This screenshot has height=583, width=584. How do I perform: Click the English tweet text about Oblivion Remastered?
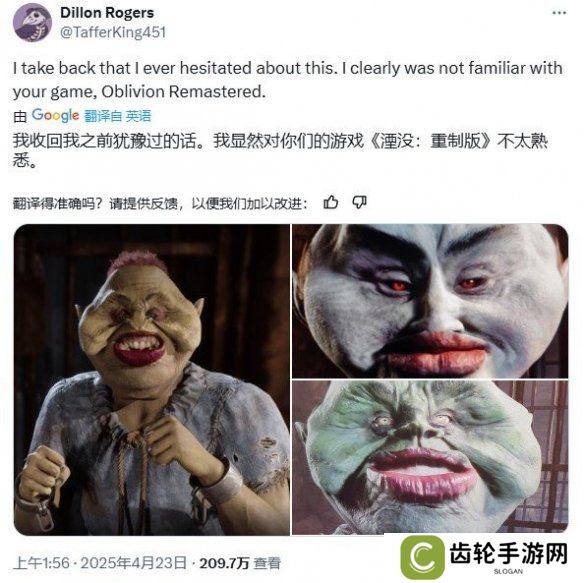[x=288, y=80]
